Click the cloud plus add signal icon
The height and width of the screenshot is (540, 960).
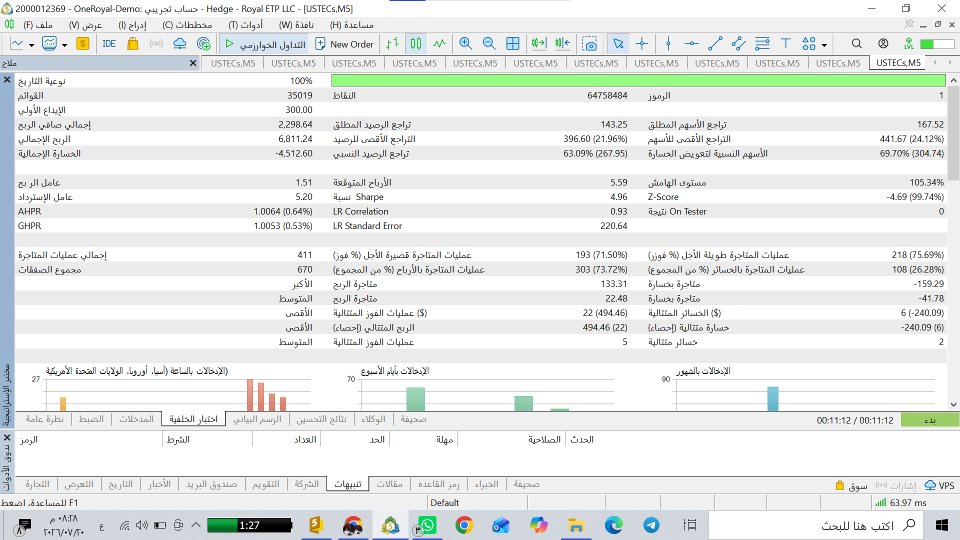click(203, 43)
